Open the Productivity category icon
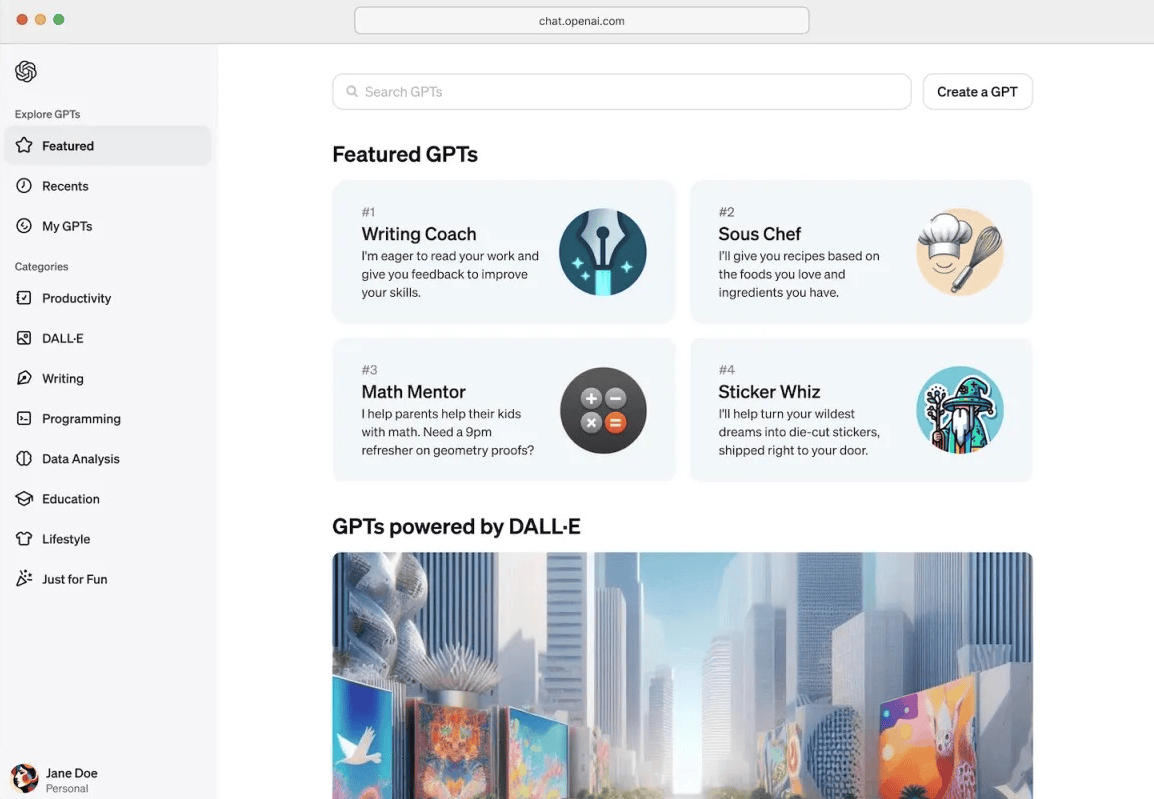 (x=24, y=298)
